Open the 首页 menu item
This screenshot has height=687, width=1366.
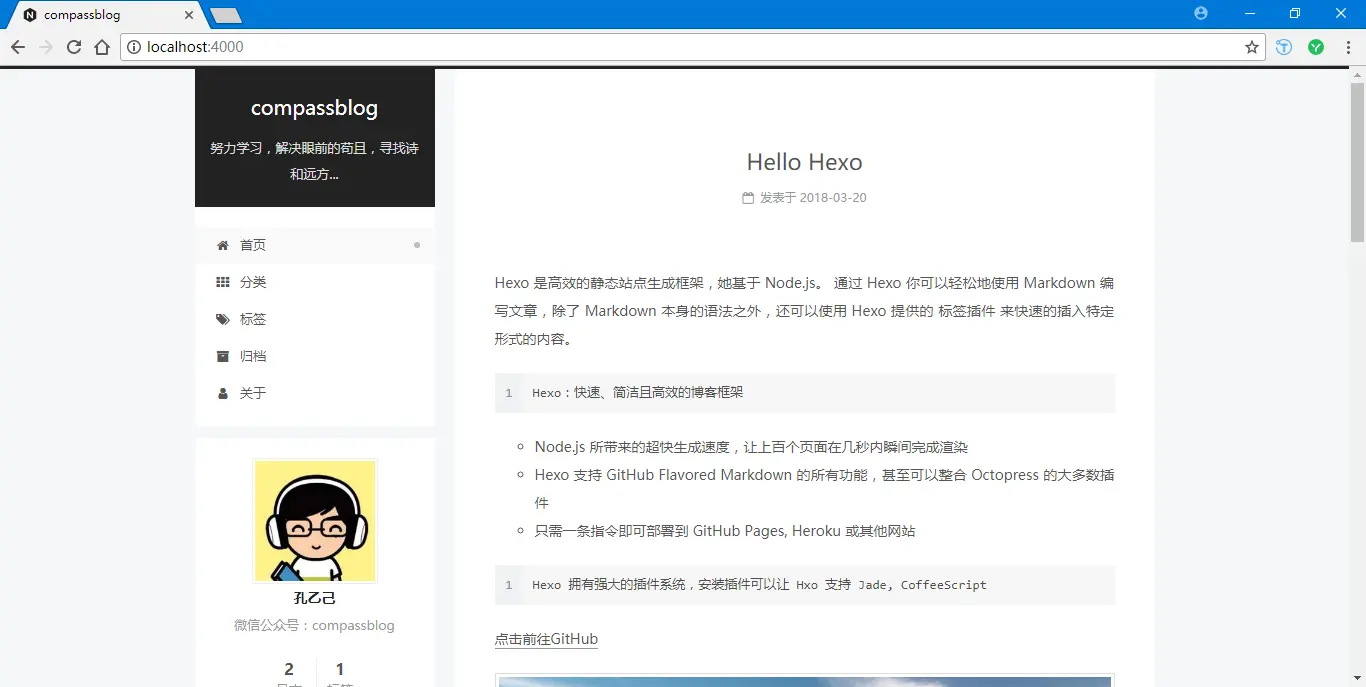pos(315,245)
